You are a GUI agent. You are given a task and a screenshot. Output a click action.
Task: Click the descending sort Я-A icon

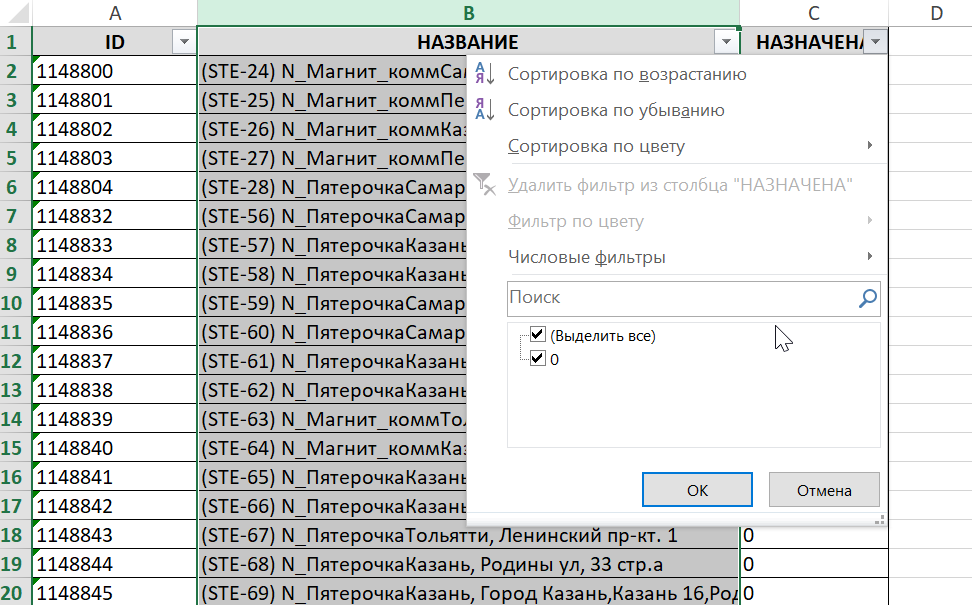coord(484,110)
